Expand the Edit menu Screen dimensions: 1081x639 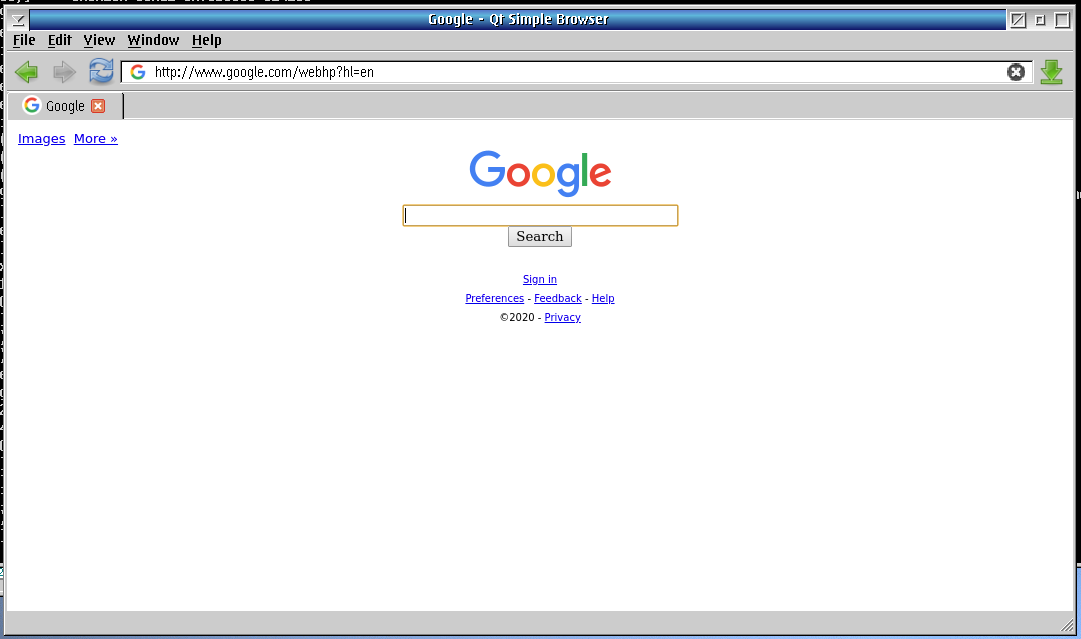pos(59,40)
